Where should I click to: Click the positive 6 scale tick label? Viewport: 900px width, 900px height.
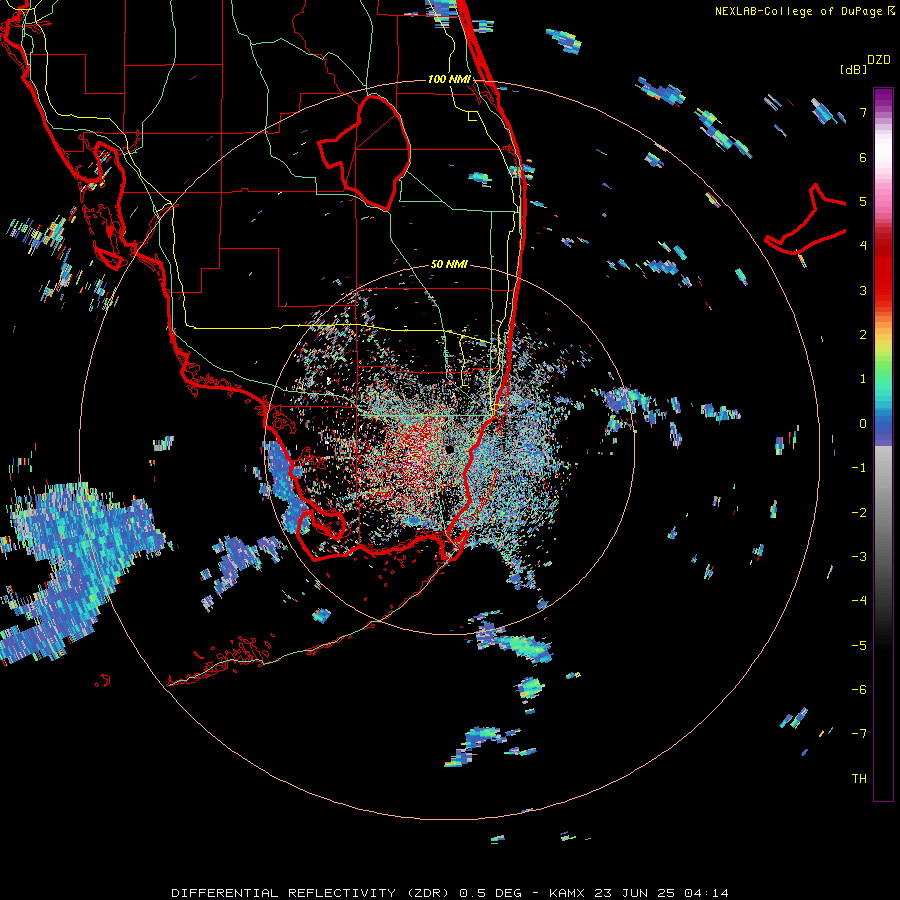pos(863,157)
